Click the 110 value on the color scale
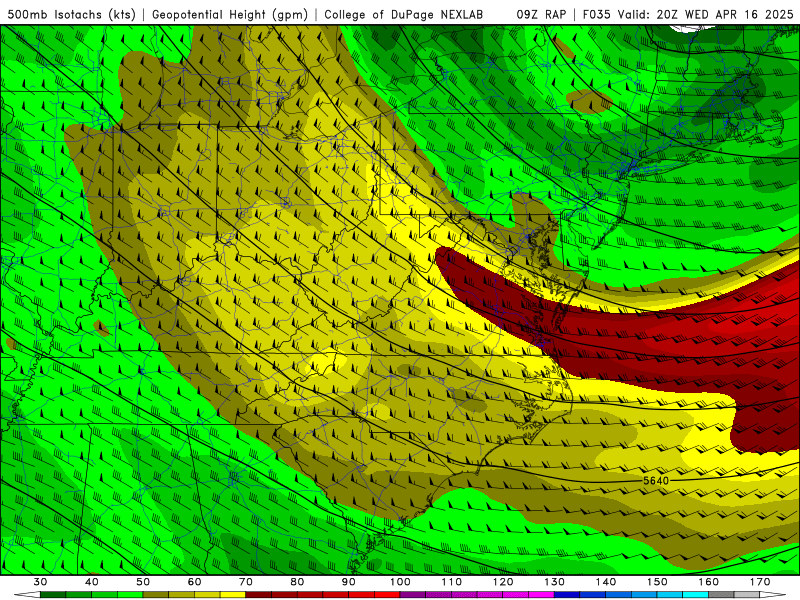Viewport: 800px width, 600px height. [x=452, y=582]
